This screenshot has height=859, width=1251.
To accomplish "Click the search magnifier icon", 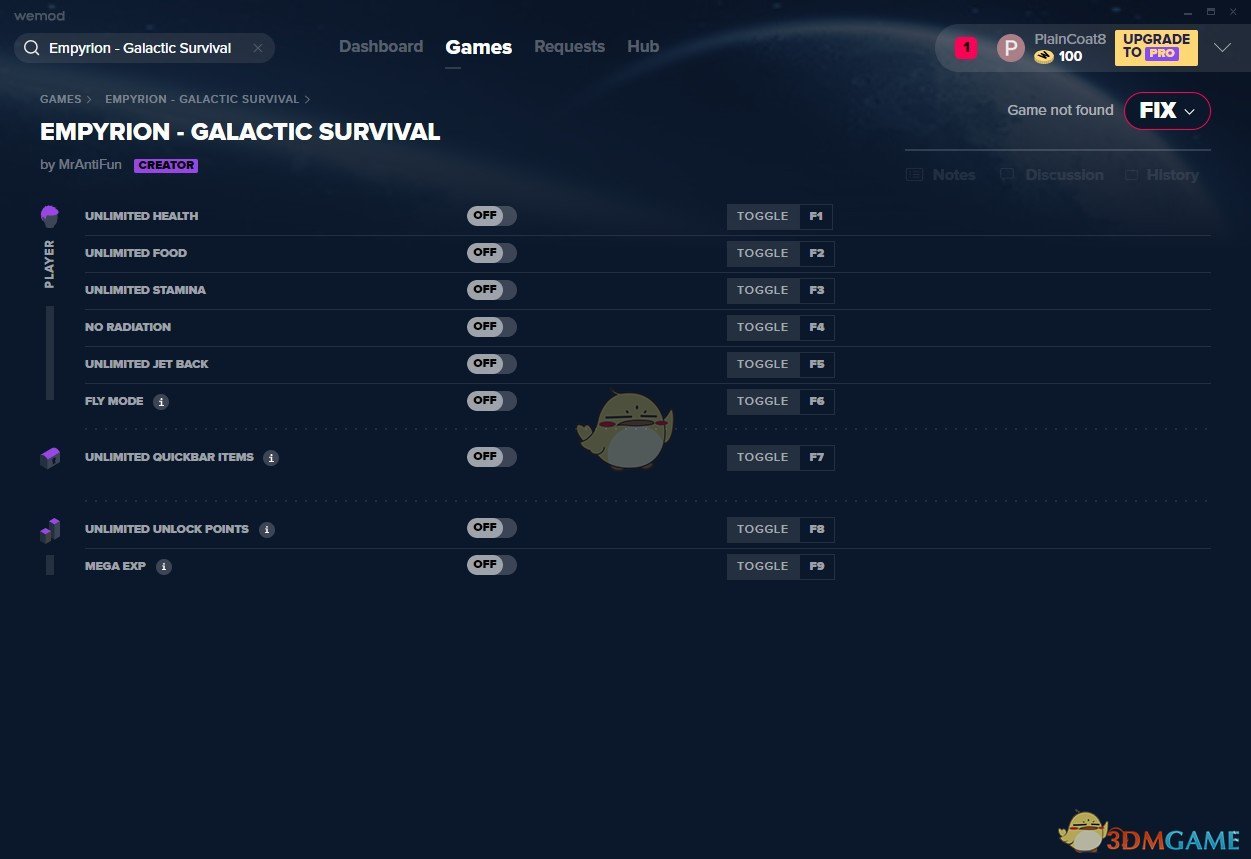I will 32,48.
